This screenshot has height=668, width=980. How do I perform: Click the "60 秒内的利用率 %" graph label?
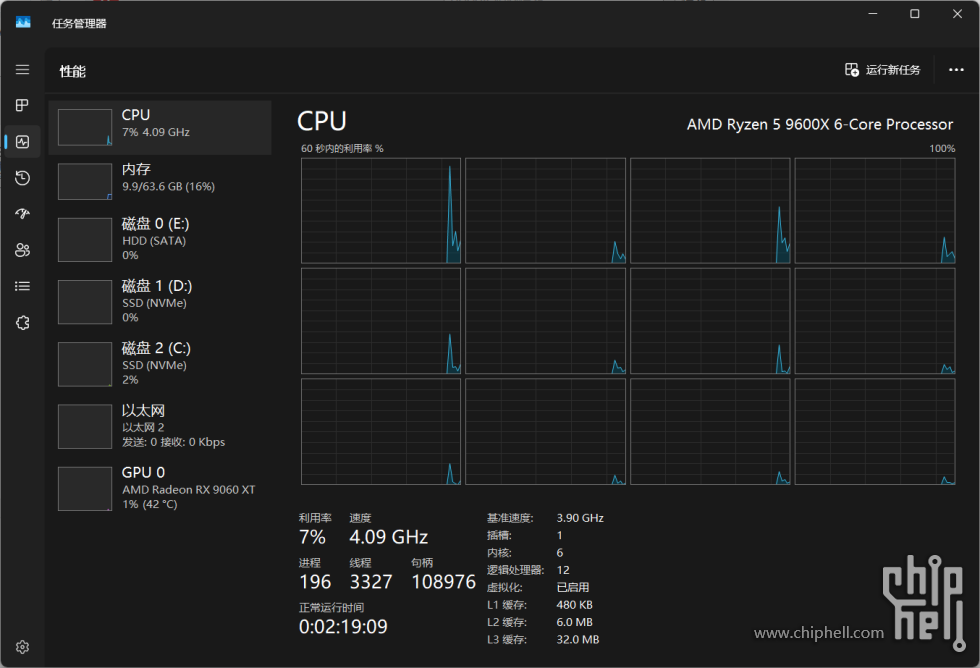(x=342, y=149)
